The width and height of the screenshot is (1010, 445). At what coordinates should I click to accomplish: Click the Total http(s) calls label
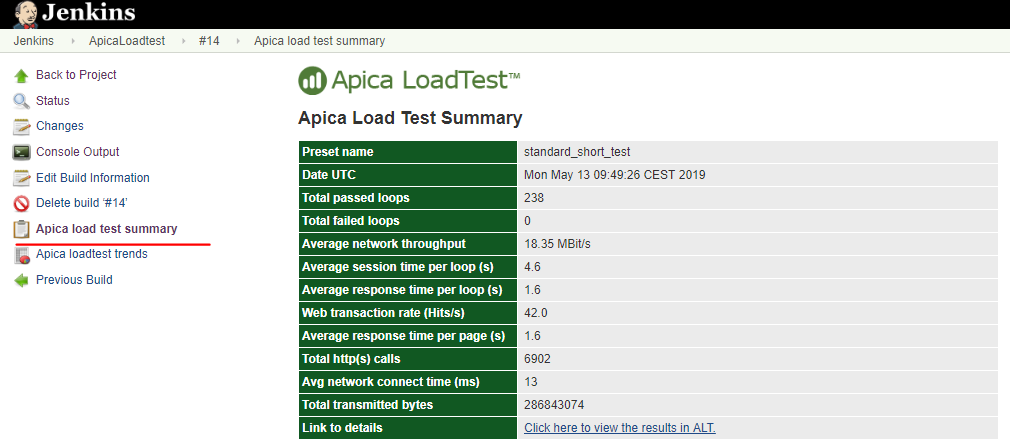click(x=351, y=359)
